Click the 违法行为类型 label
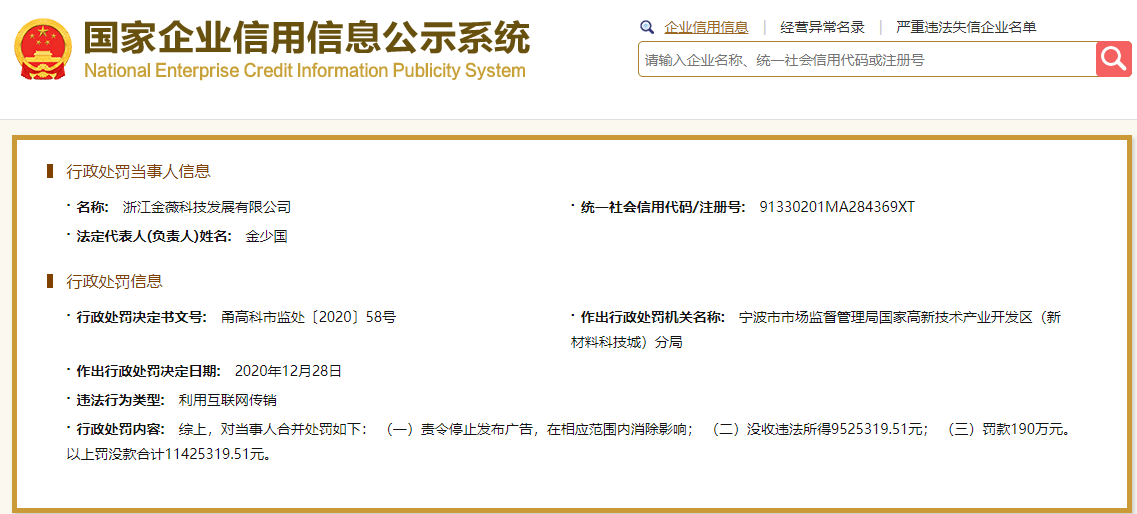 point(120,399)
